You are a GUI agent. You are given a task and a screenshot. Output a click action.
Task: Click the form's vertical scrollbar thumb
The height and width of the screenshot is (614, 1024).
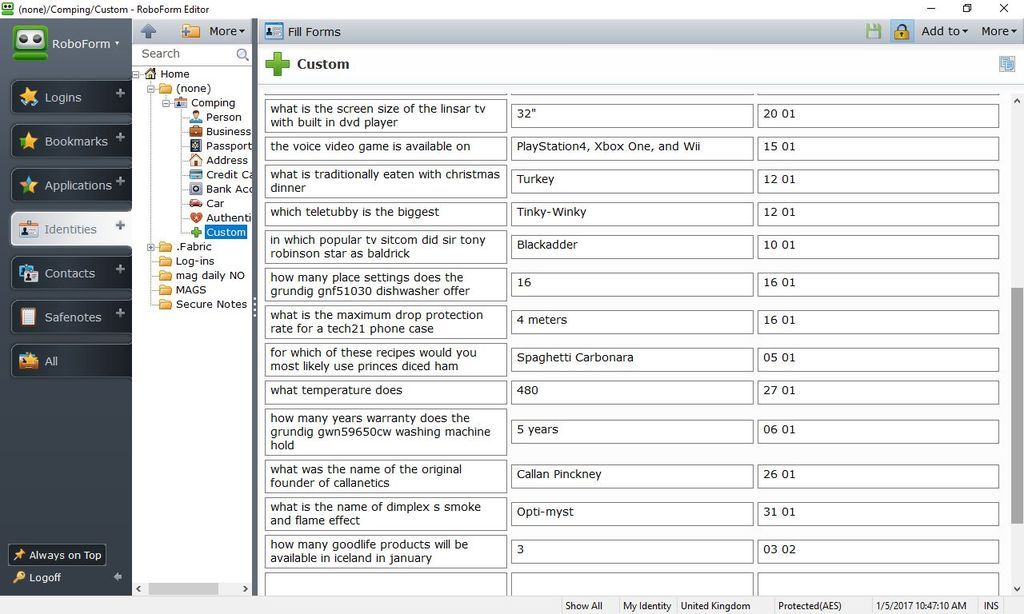coord(1016,405)
